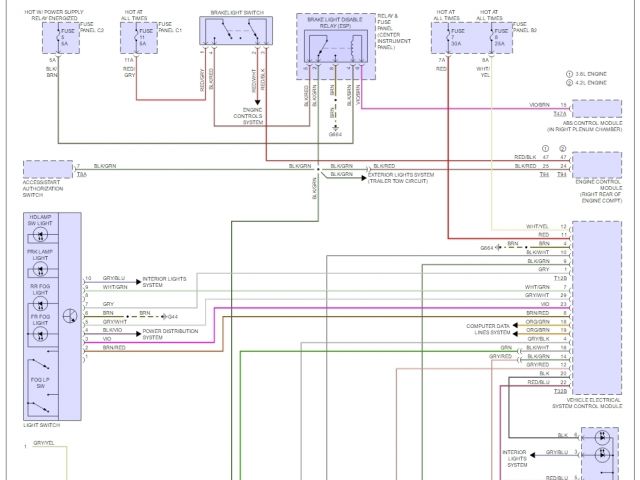
Task: Click the PRK LAMP LIGHT bulb symbol
Action: (x=40, y=268)
